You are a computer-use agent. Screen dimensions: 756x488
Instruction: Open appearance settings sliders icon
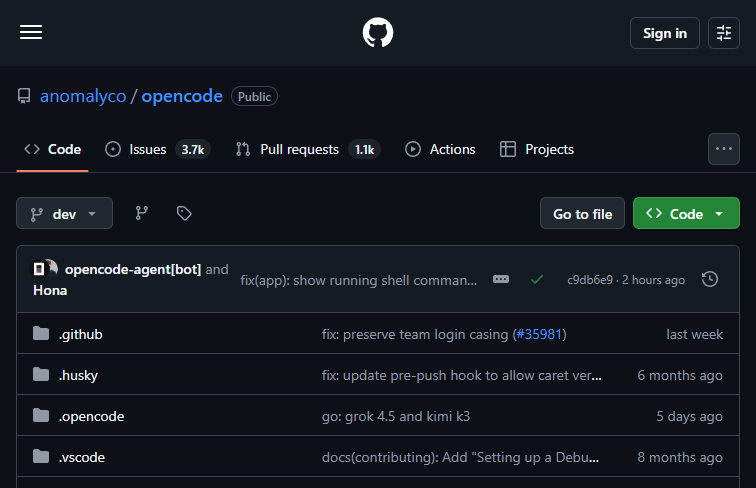(x=724, y=33)
